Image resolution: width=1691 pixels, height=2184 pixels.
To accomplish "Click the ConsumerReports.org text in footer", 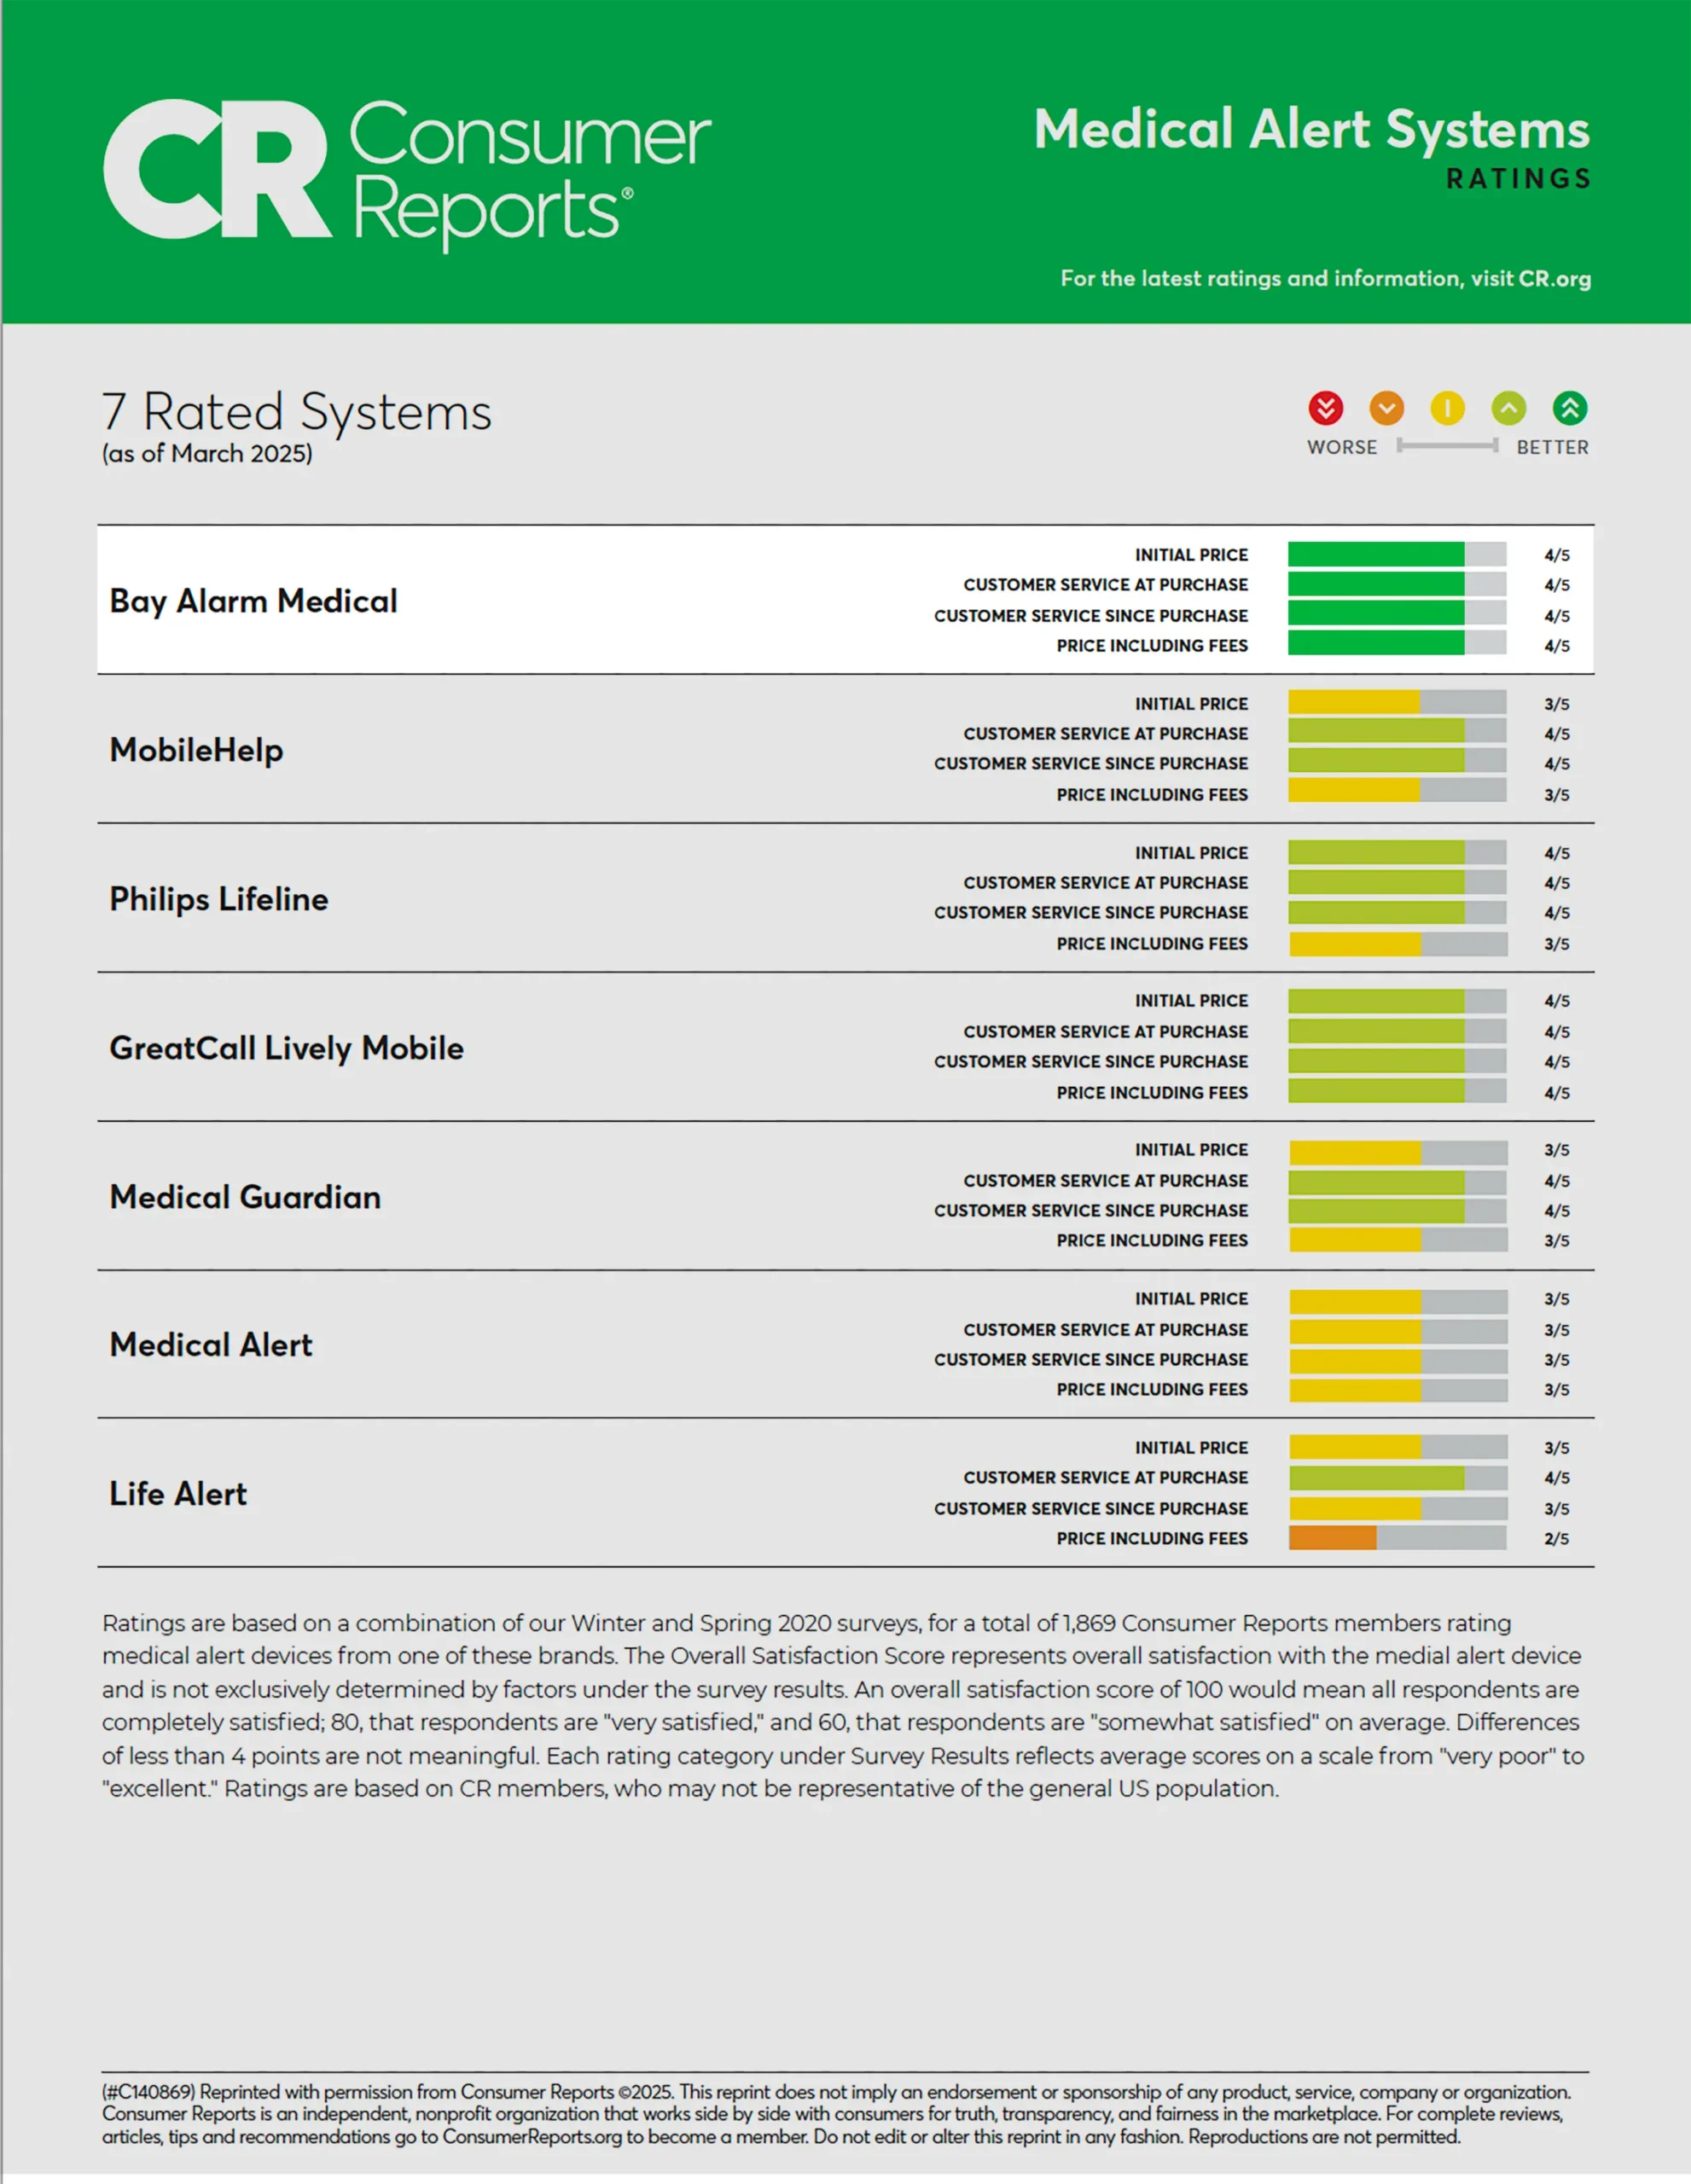I will [x=532, y=2136].
